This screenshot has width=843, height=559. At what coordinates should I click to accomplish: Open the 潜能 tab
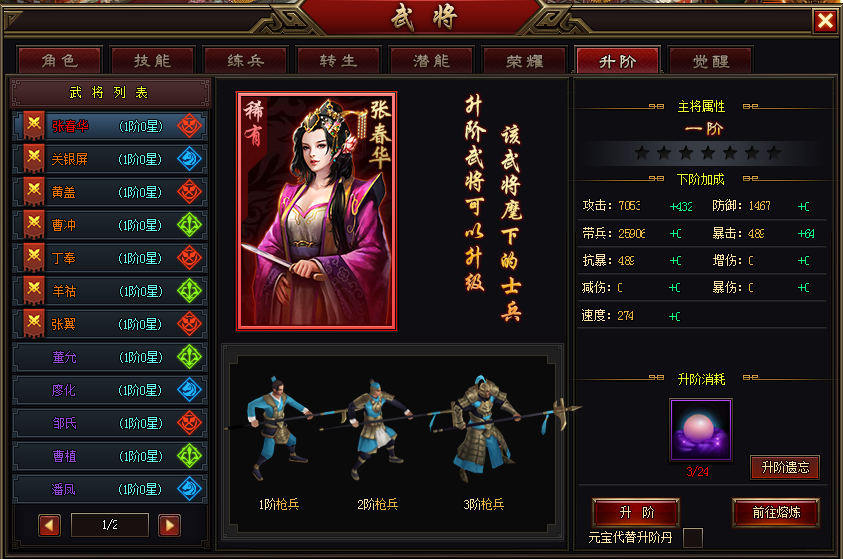point(431,60)
